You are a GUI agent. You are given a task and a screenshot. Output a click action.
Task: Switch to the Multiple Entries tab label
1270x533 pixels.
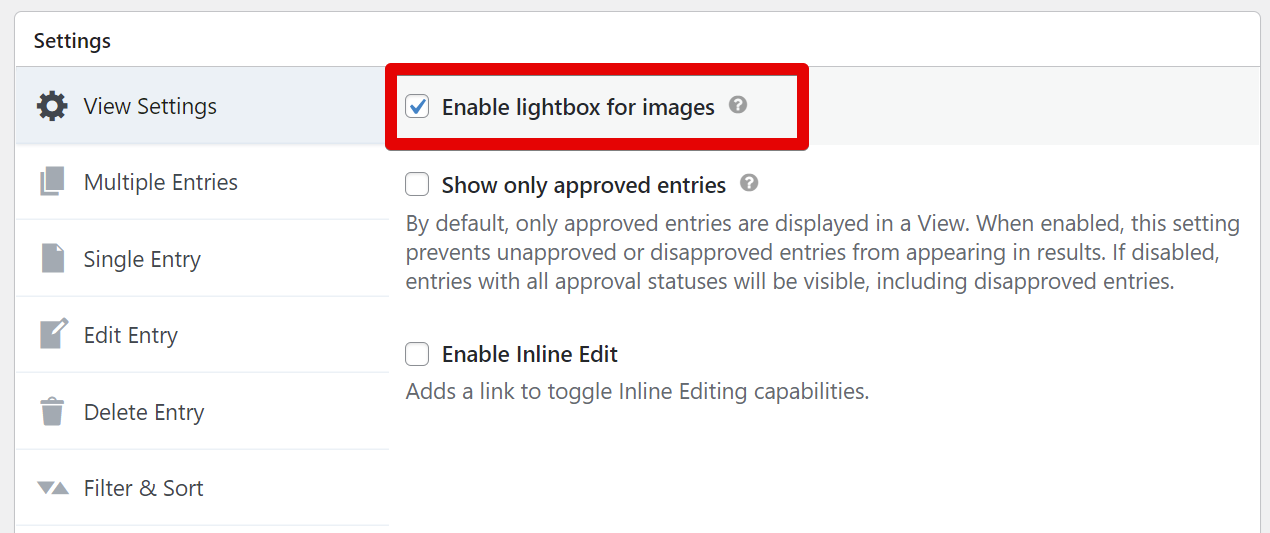[161, 182]
